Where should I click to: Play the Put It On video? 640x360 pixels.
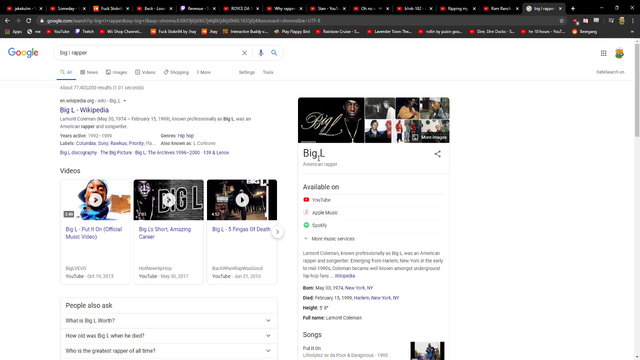[x=96, y=200]
